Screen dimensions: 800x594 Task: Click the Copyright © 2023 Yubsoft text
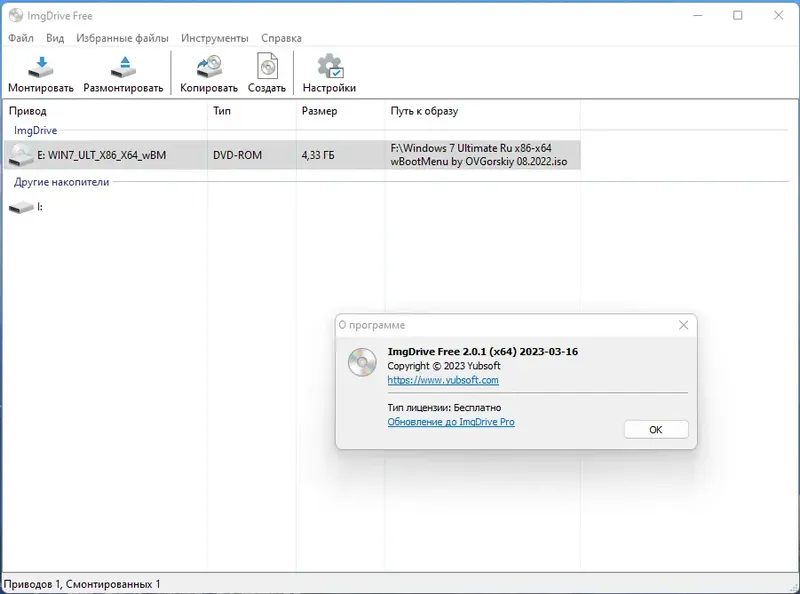click(x=444, y=366)
